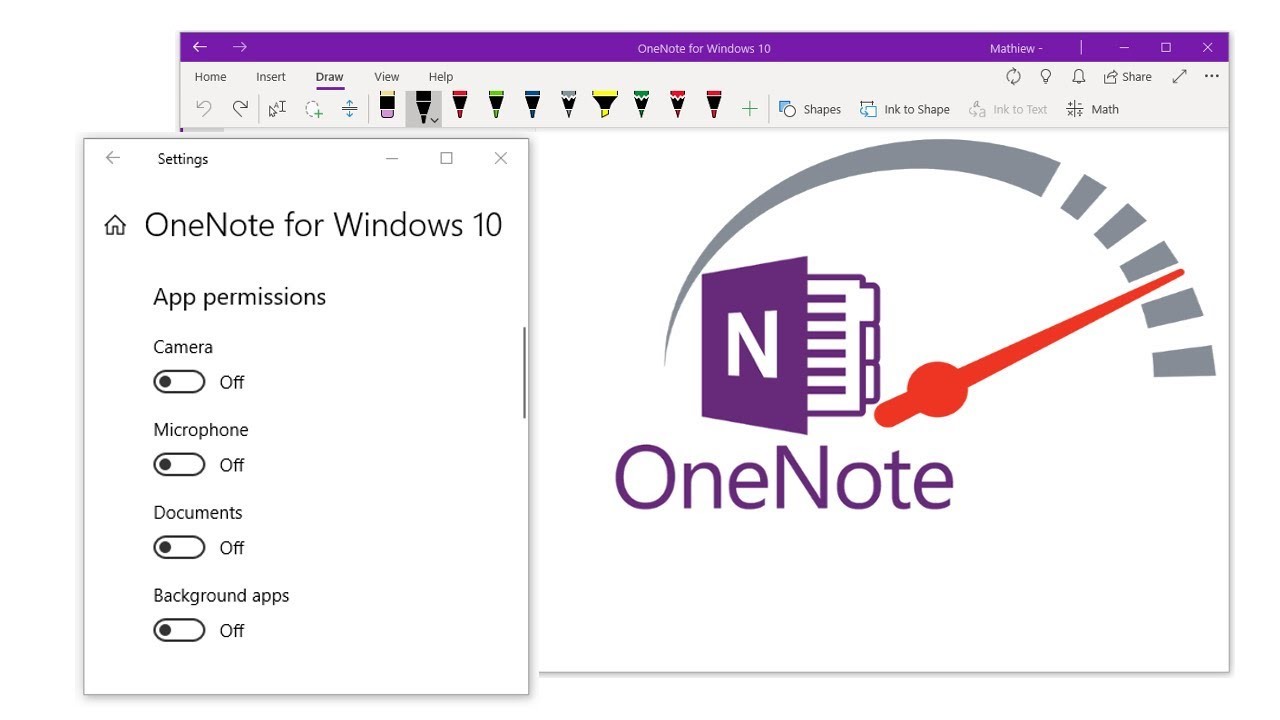Select the Eraser tool

coord(387,106)
